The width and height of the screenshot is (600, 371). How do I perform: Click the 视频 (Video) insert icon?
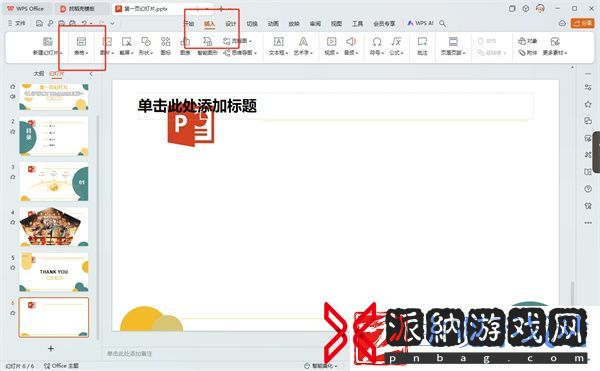331,41
